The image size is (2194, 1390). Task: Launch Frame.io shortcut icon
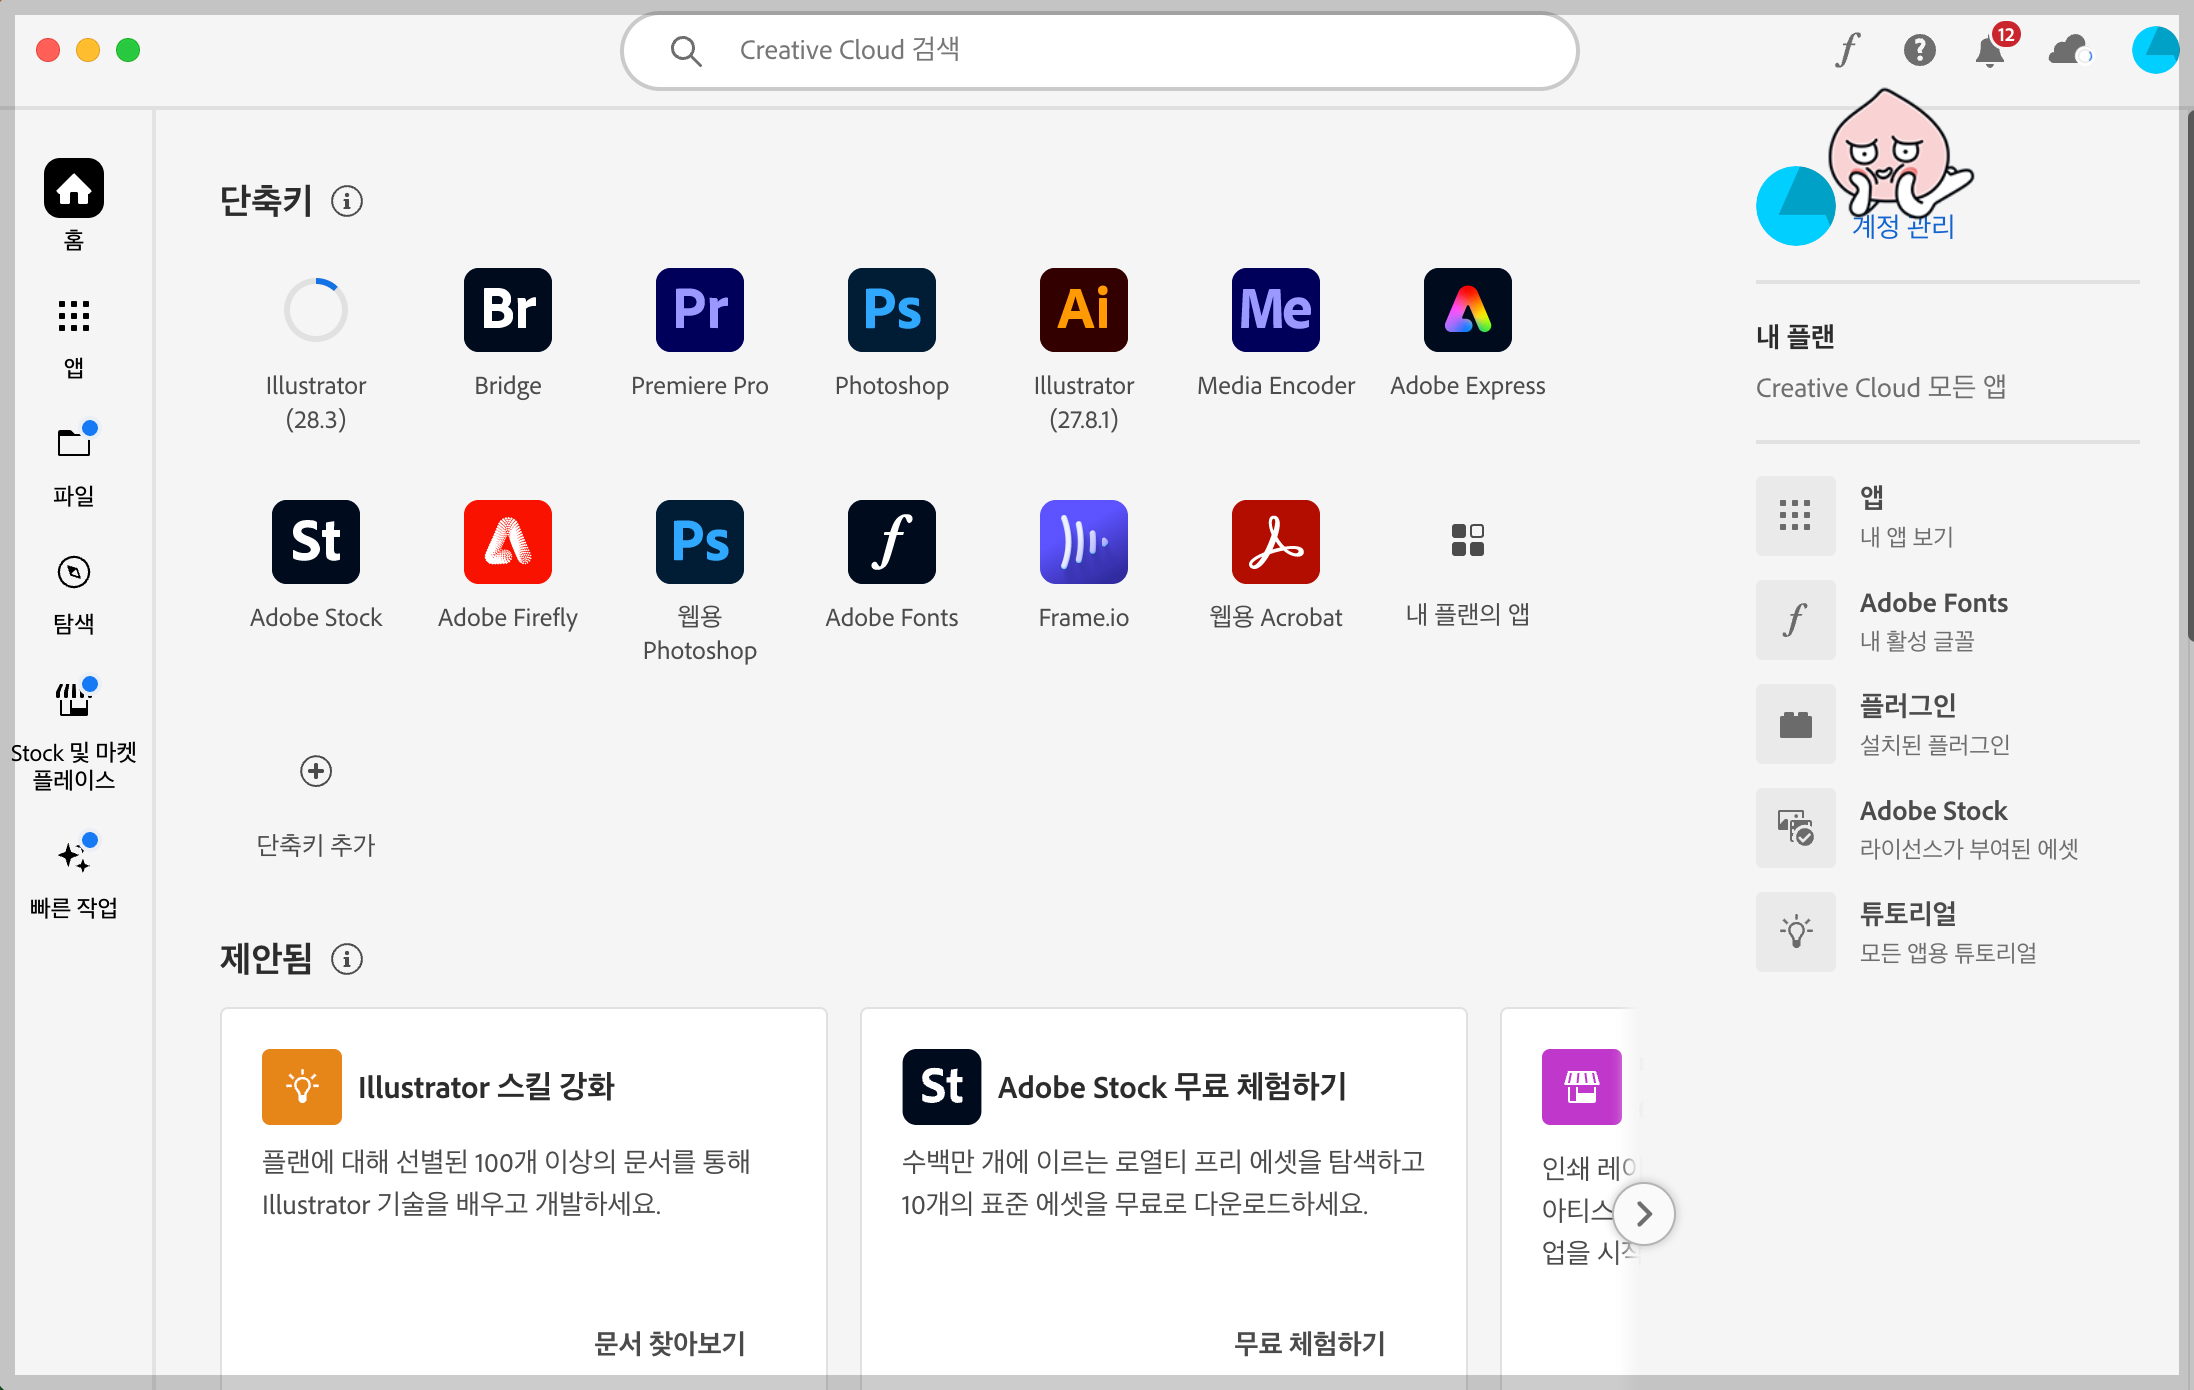(x=1083, y=542)
